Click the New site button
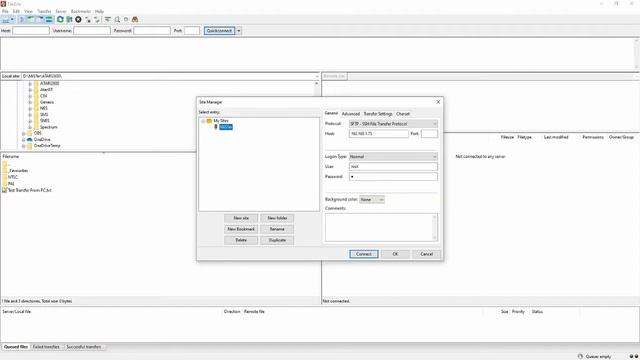Viewport: 640px width, 360px height. 241,218
